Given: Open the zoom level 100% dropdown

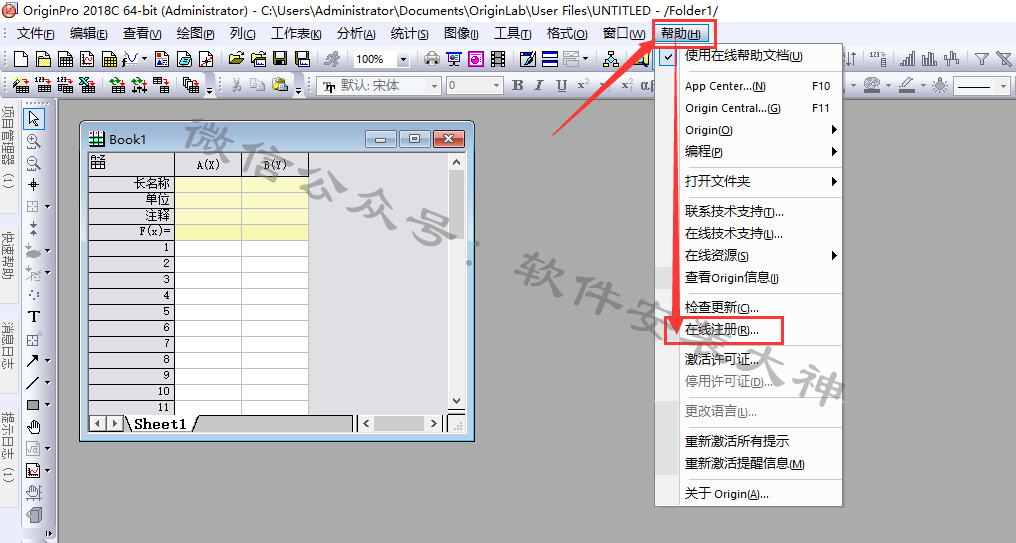Looking at the screenshot, I should tap(403, 60).
